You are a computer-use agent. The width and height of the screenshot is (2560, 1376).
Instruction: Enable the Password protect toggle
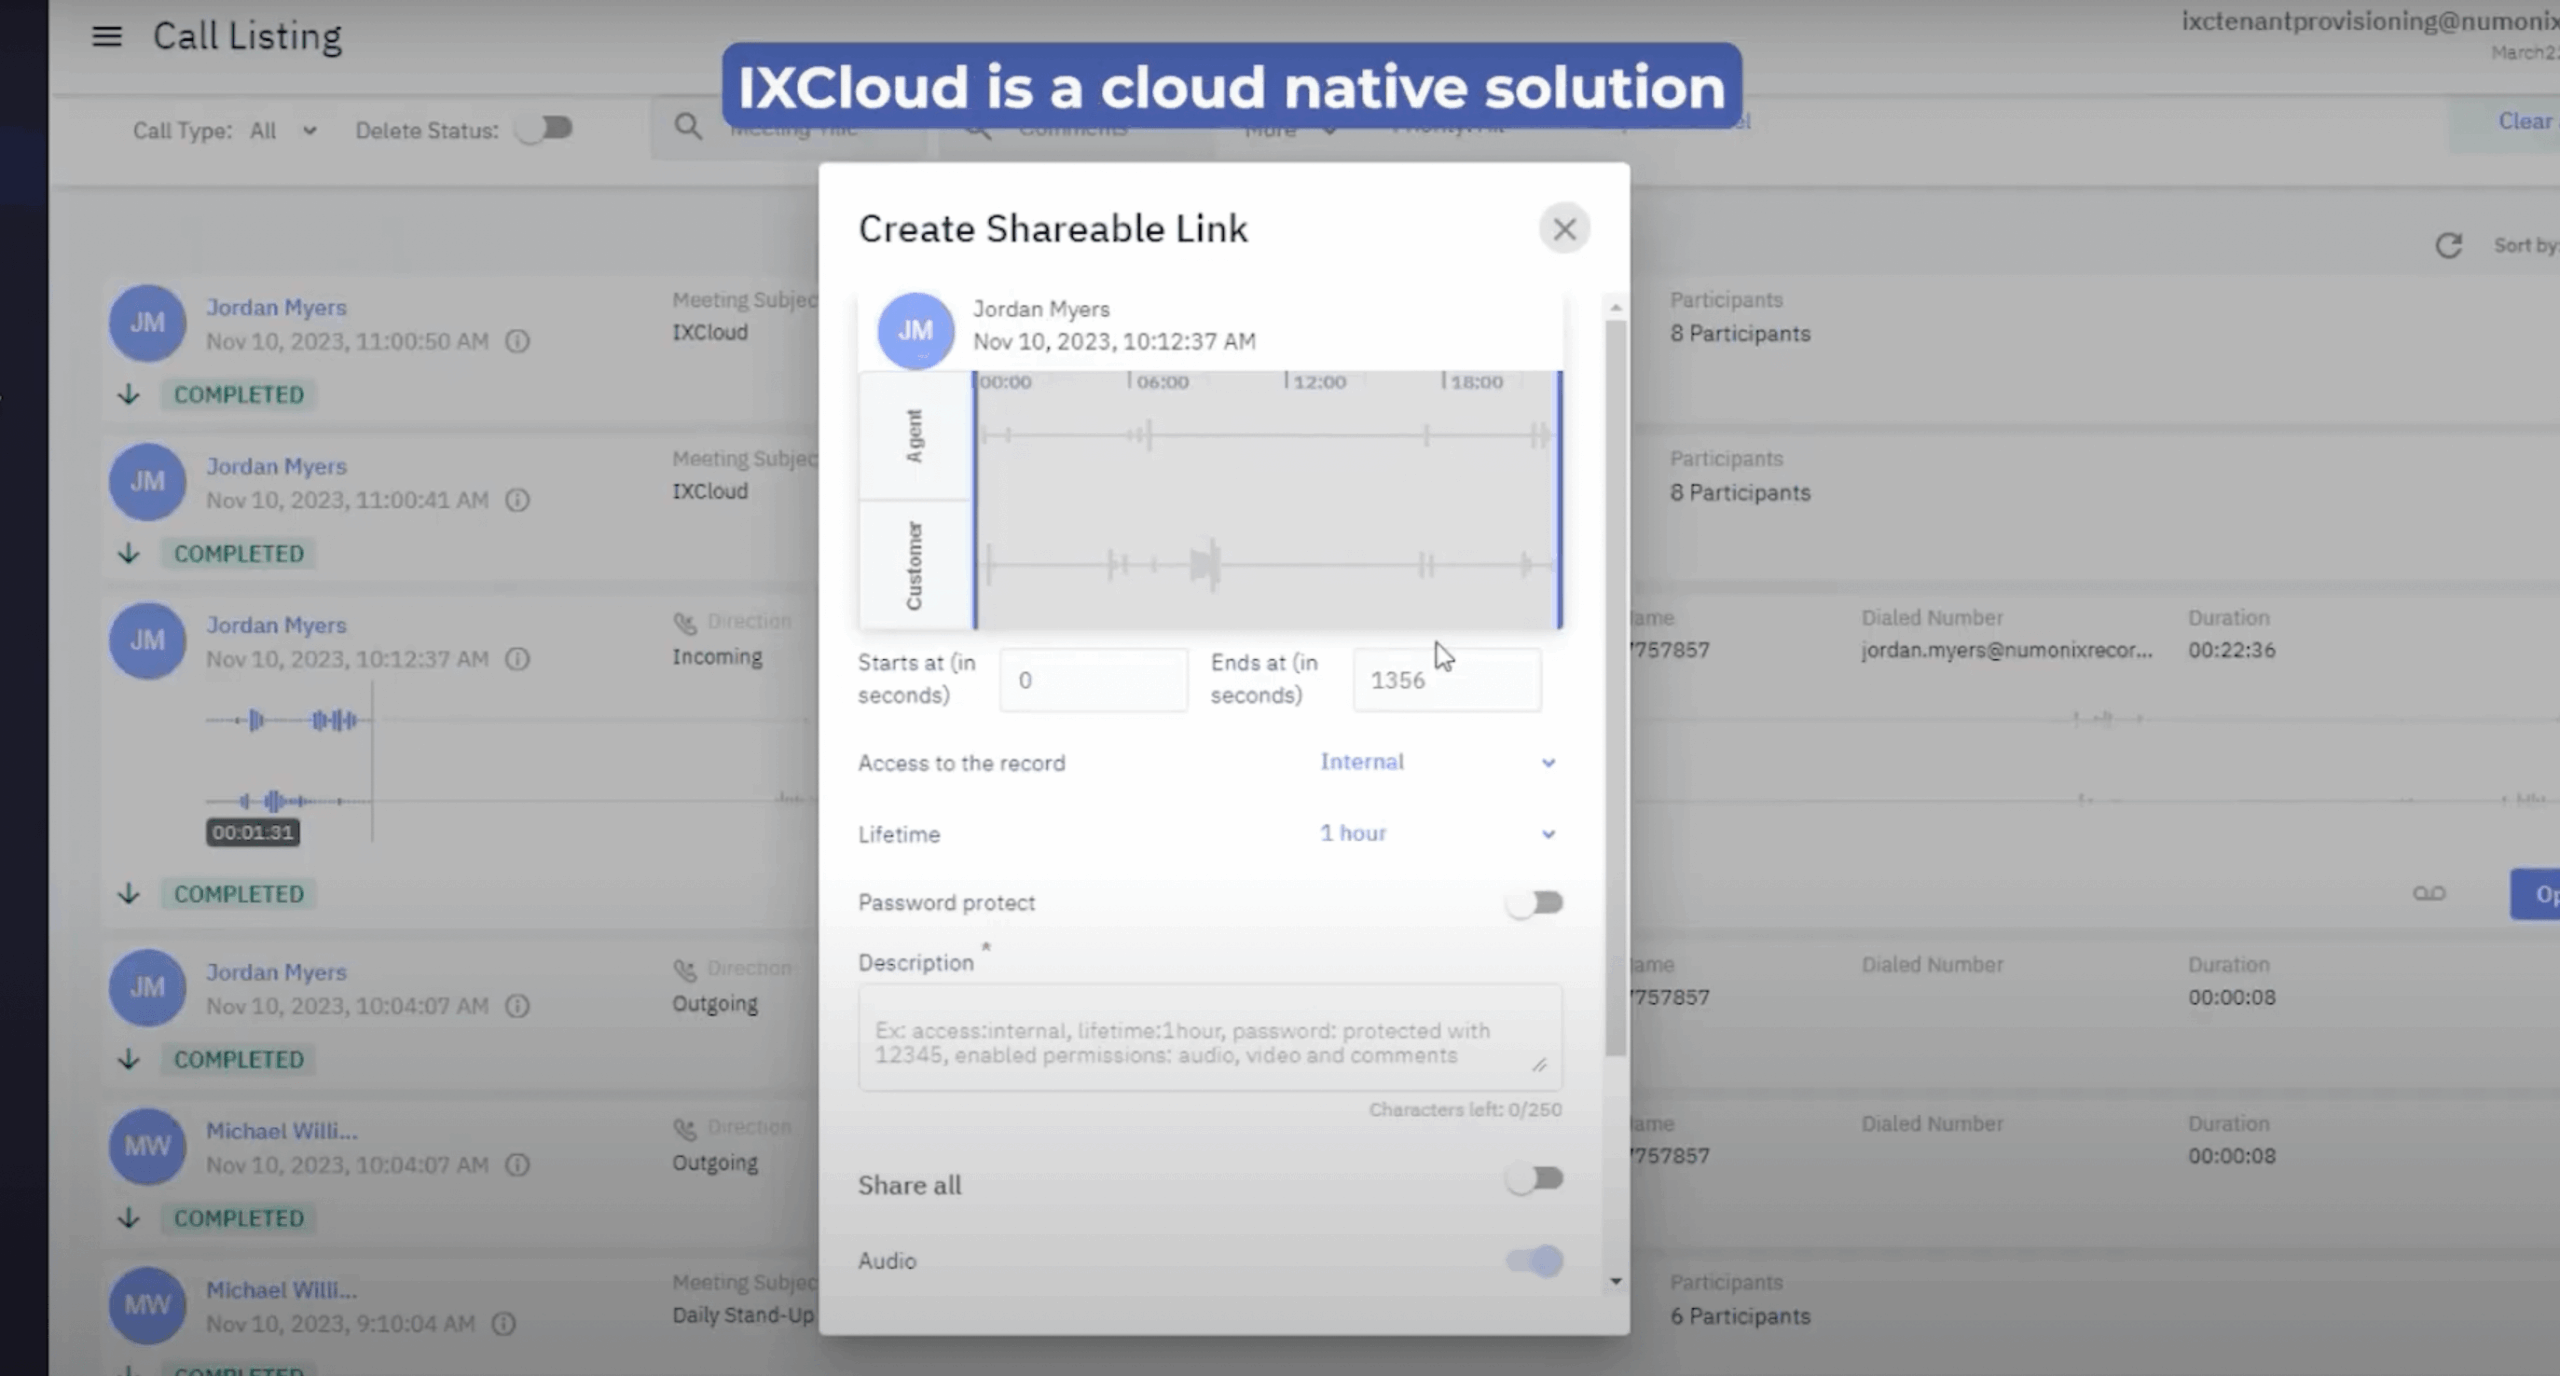point(1535,903)
